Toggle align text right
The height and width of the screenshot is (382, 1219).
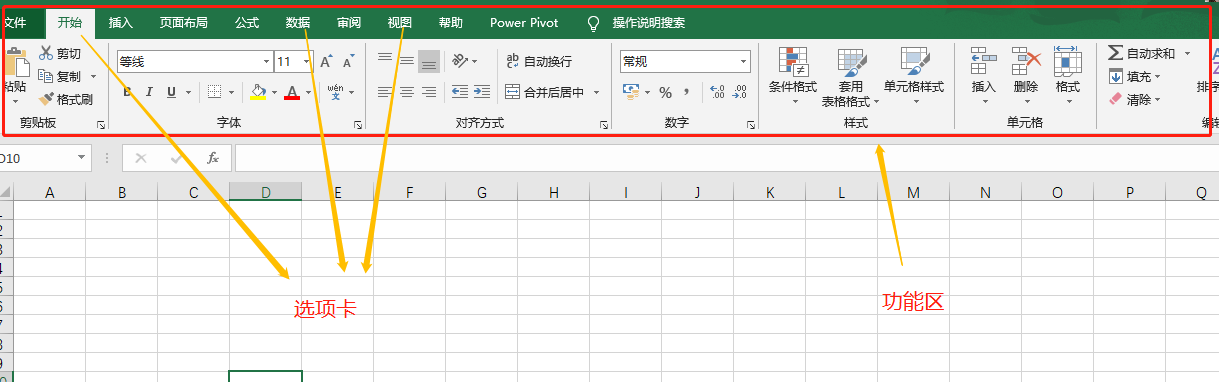click(429, 92)
